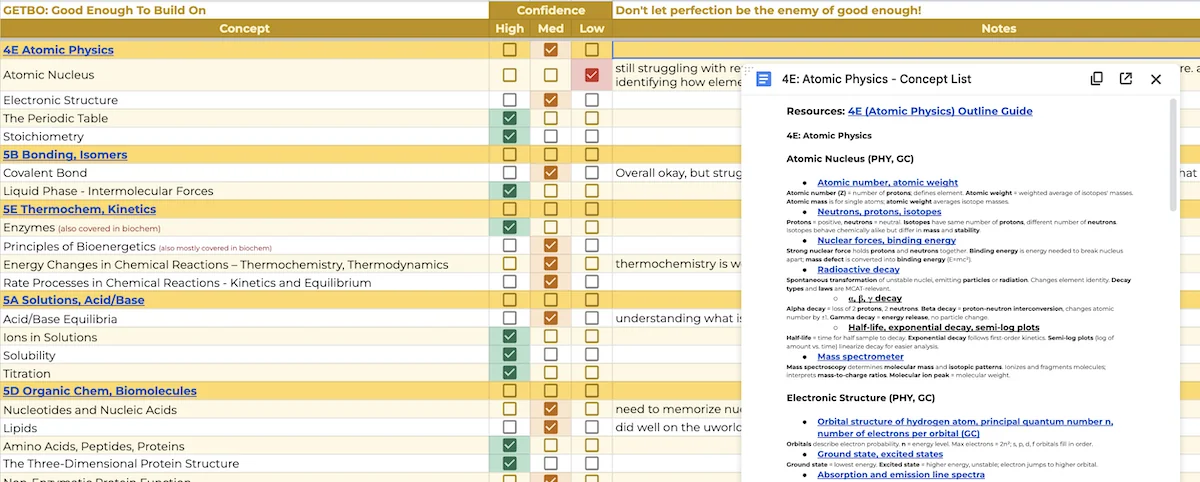Open 4E (Atomic Physics) Outline Guide link
The height and width of the screenshot is (482, 1200).
coord(940,111)
